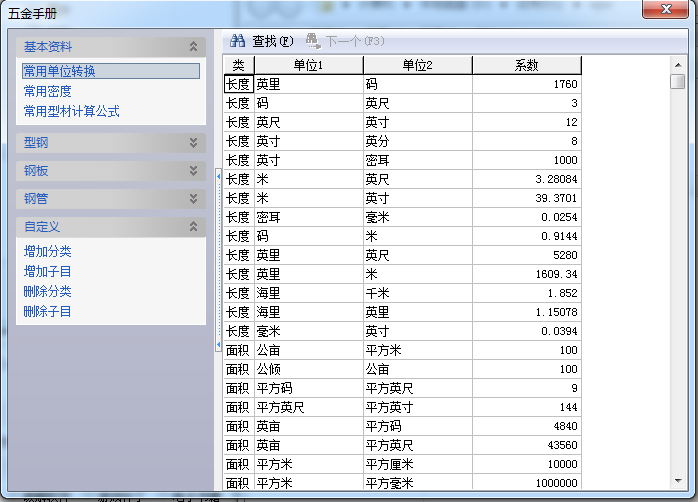Click the 基本资料 section title
Screen dimensions: 698x502
pos(48,46)
